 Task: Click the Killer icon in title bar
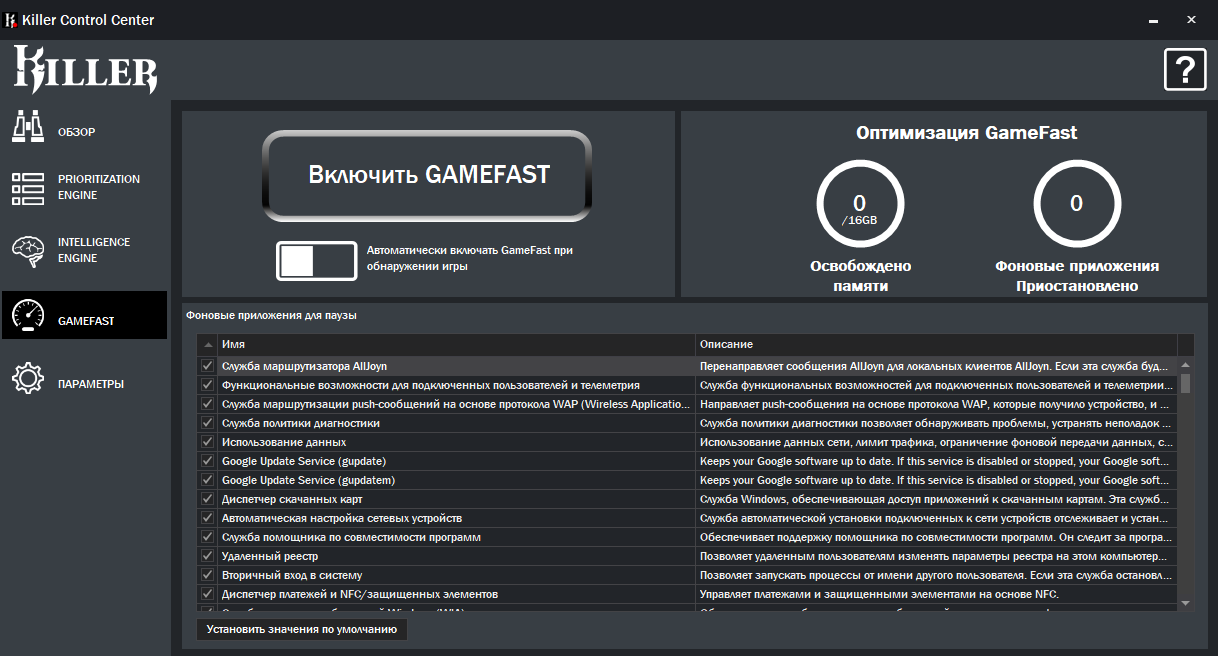[x=12, y=20]
